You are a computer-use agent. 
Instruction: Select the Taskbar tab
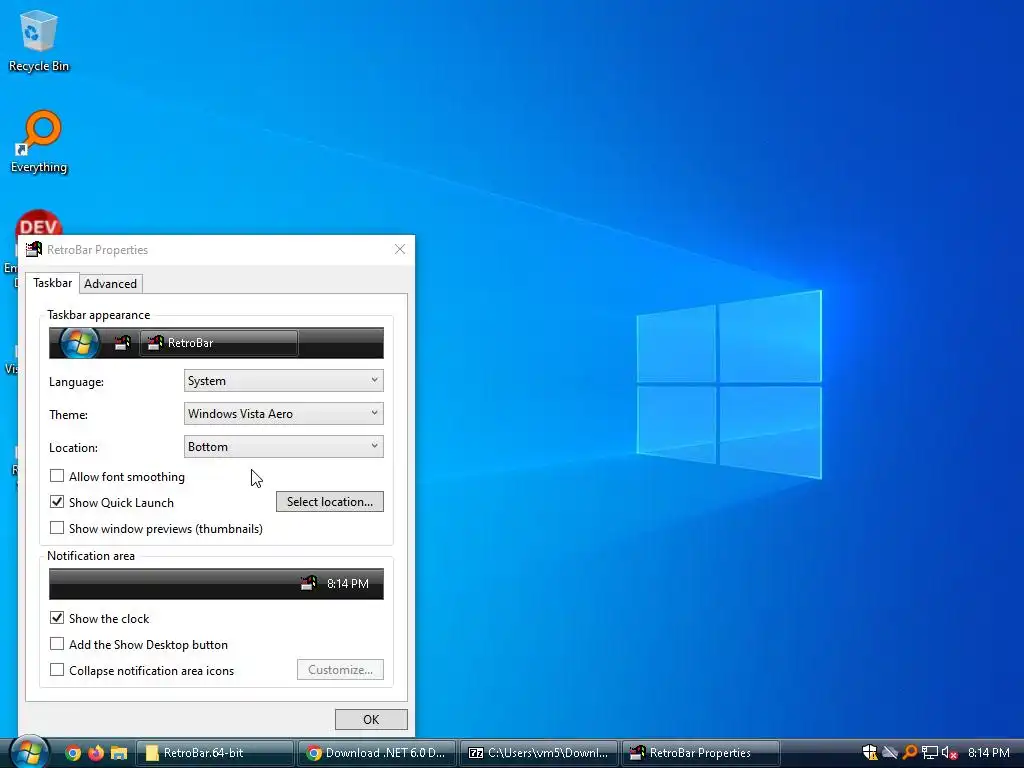pos(53,283)
